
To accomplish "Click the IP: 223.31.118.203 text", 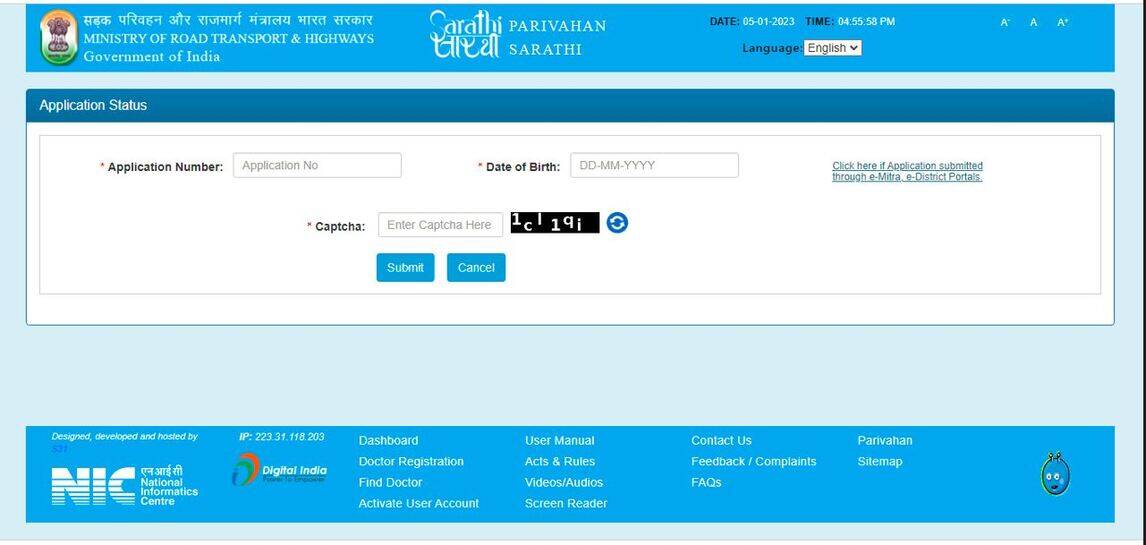I will pyautogui.click(x=281, y=437).
